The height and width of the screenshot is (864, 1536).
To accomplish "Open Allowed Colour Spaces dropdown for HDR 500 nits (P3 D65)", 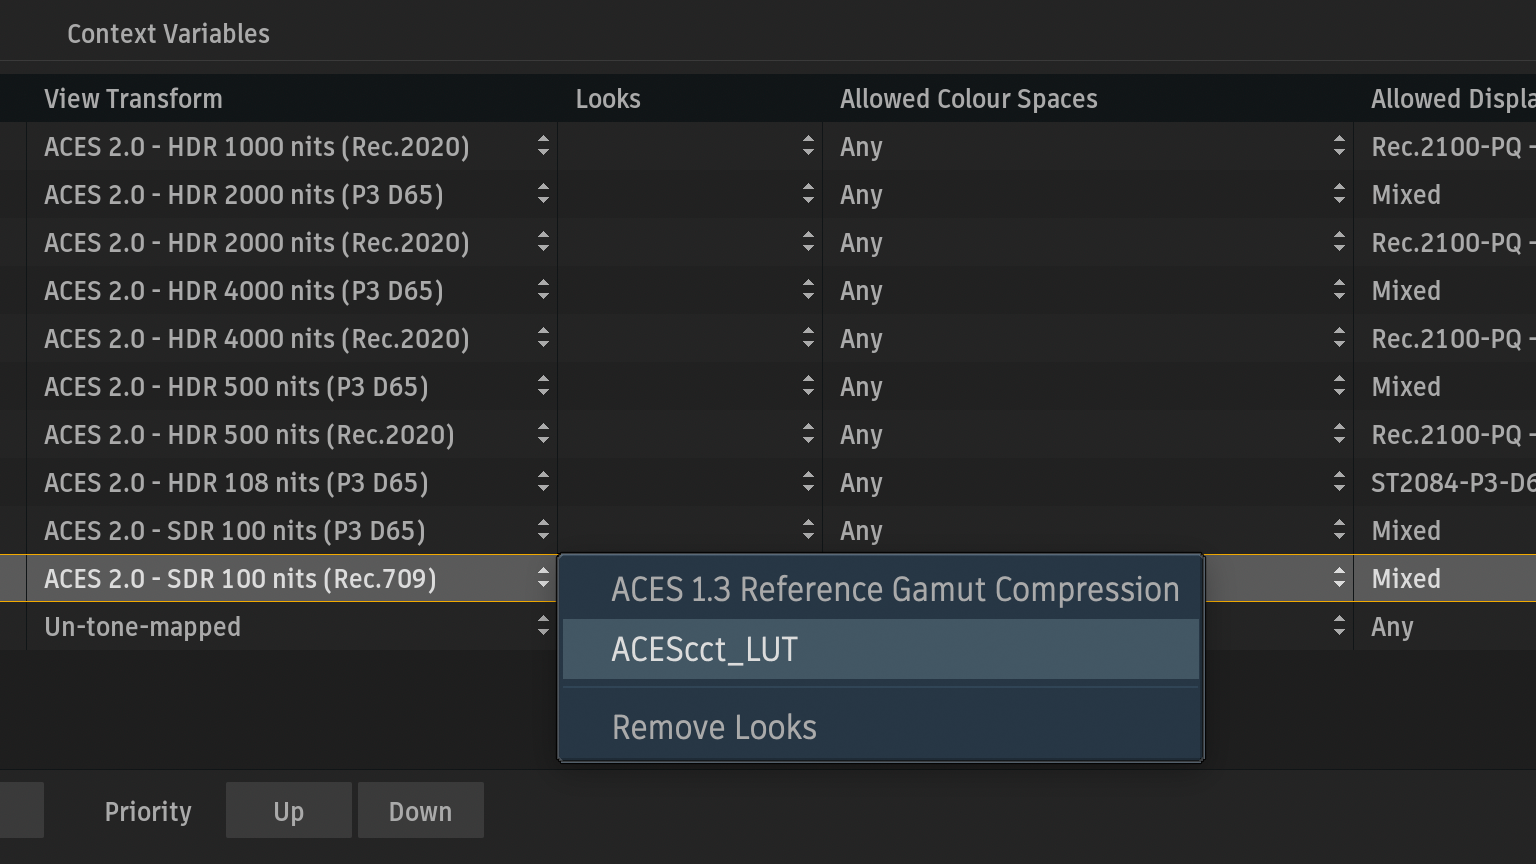I will (x=1339, y=387).
